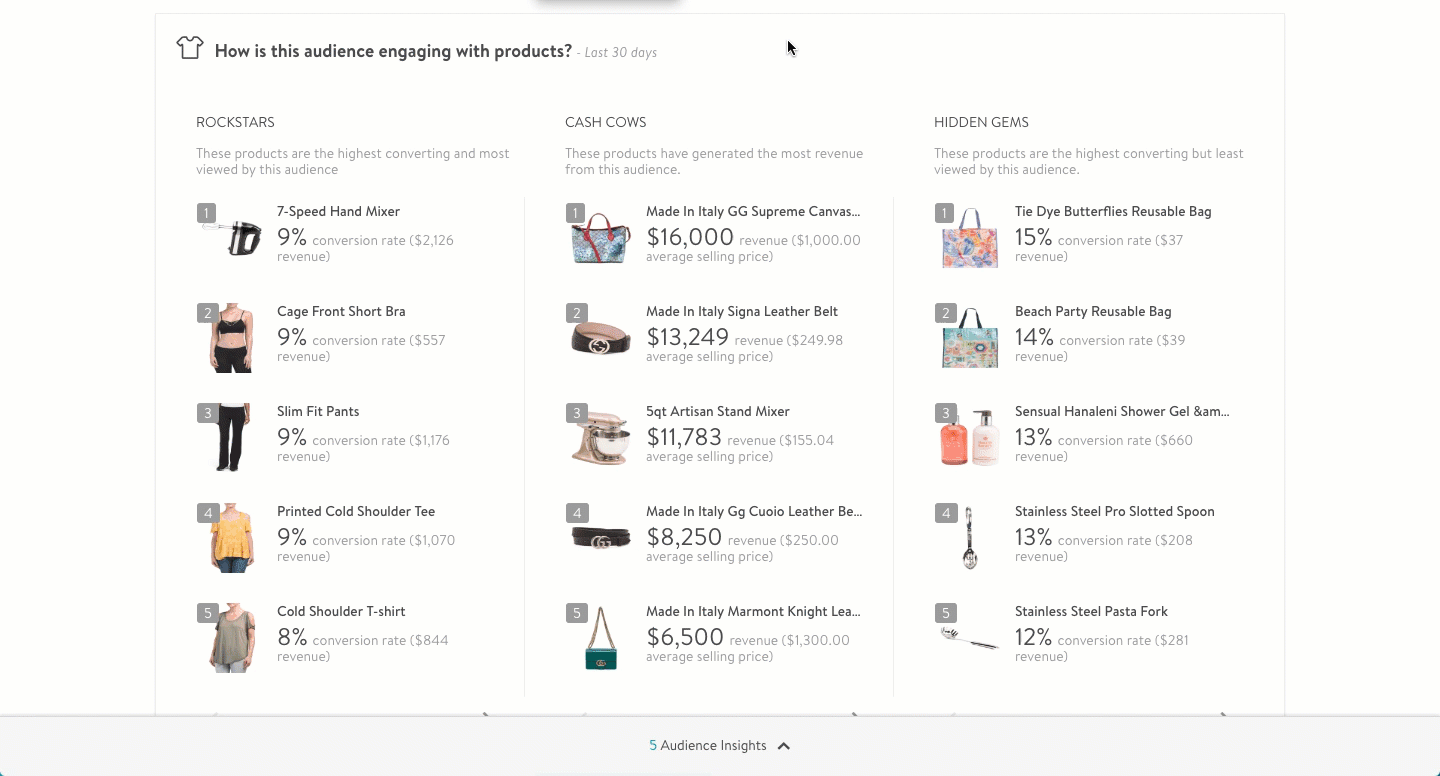Viewport: 1440px width, 776px height.
Task: Click the ROCKSTARS column header
Action: (235, 122)
